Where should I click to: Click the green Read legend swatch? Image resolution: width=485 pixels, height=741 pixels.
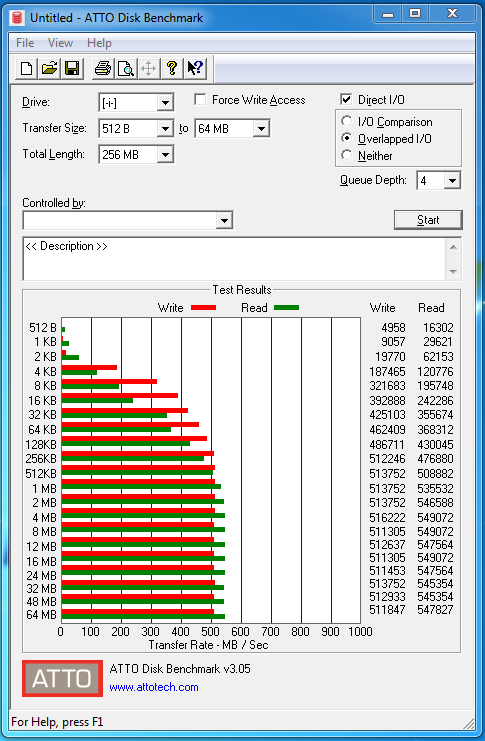click(x=286, y=308)
